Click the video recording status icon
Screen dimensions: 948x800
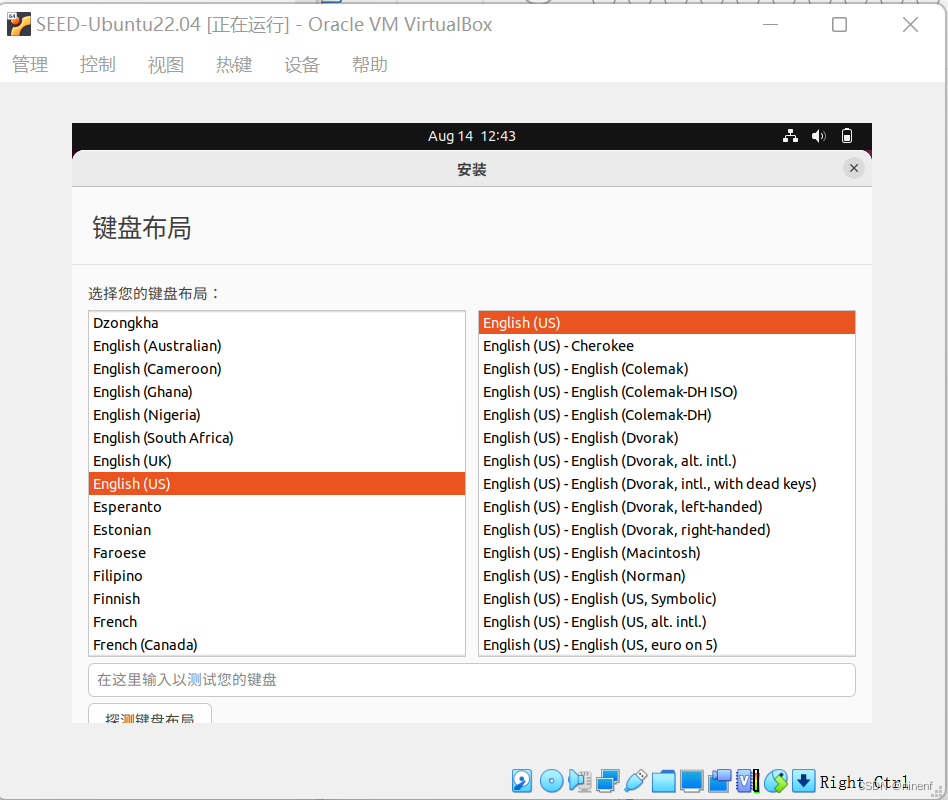point(719,781)
